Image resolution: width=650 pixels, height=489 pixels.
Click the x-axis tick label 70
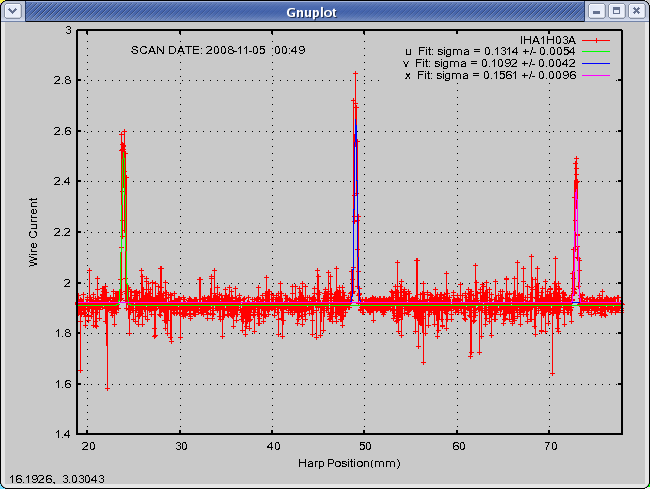coord(551,446)
